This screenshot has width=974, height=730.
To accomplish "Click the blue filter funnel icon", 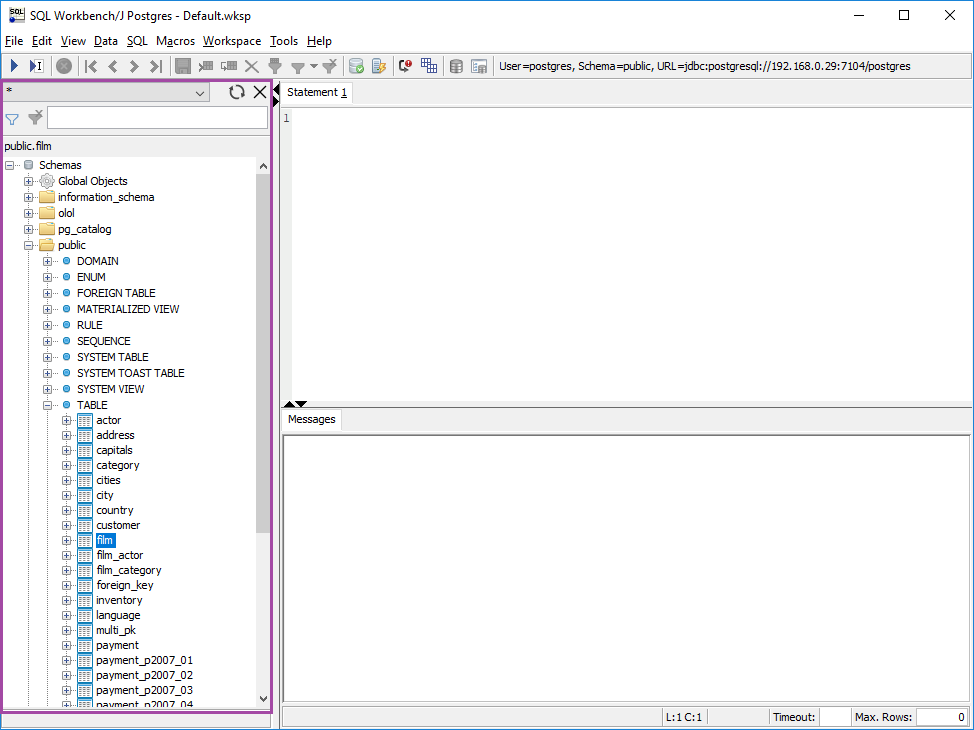I will (x=12, y=119).
